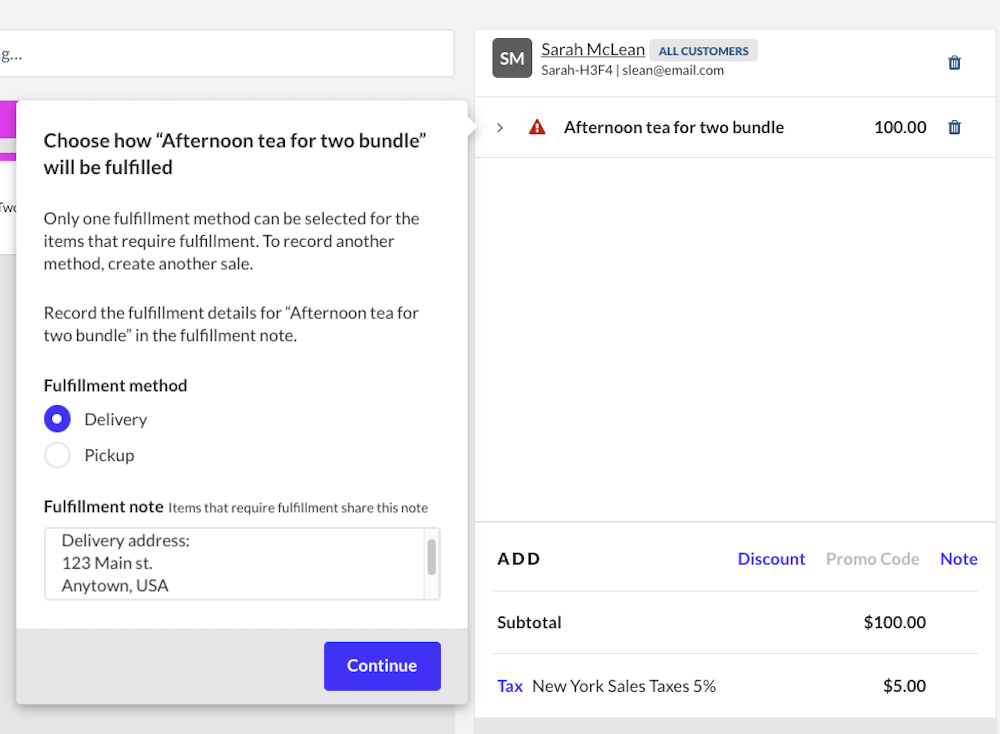
Task: Open Sarah McLean's customer profile
Action: (593, 49)
